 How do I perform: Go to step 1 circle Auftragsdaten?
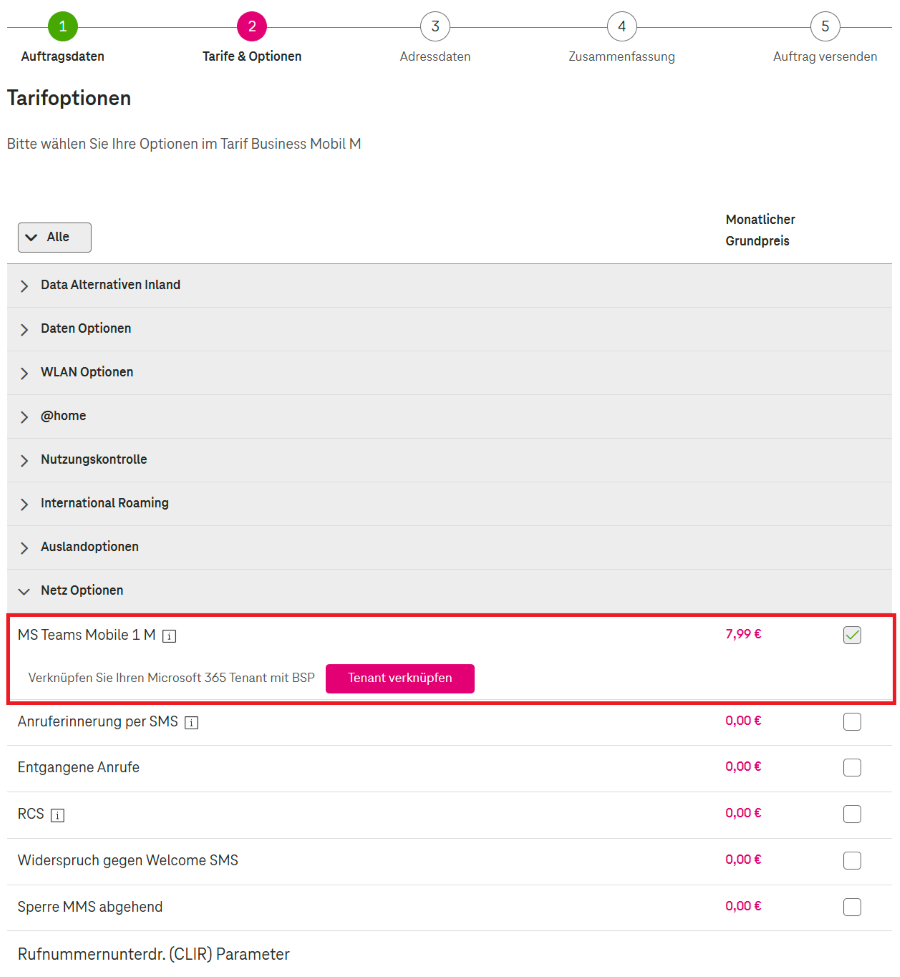63,26
